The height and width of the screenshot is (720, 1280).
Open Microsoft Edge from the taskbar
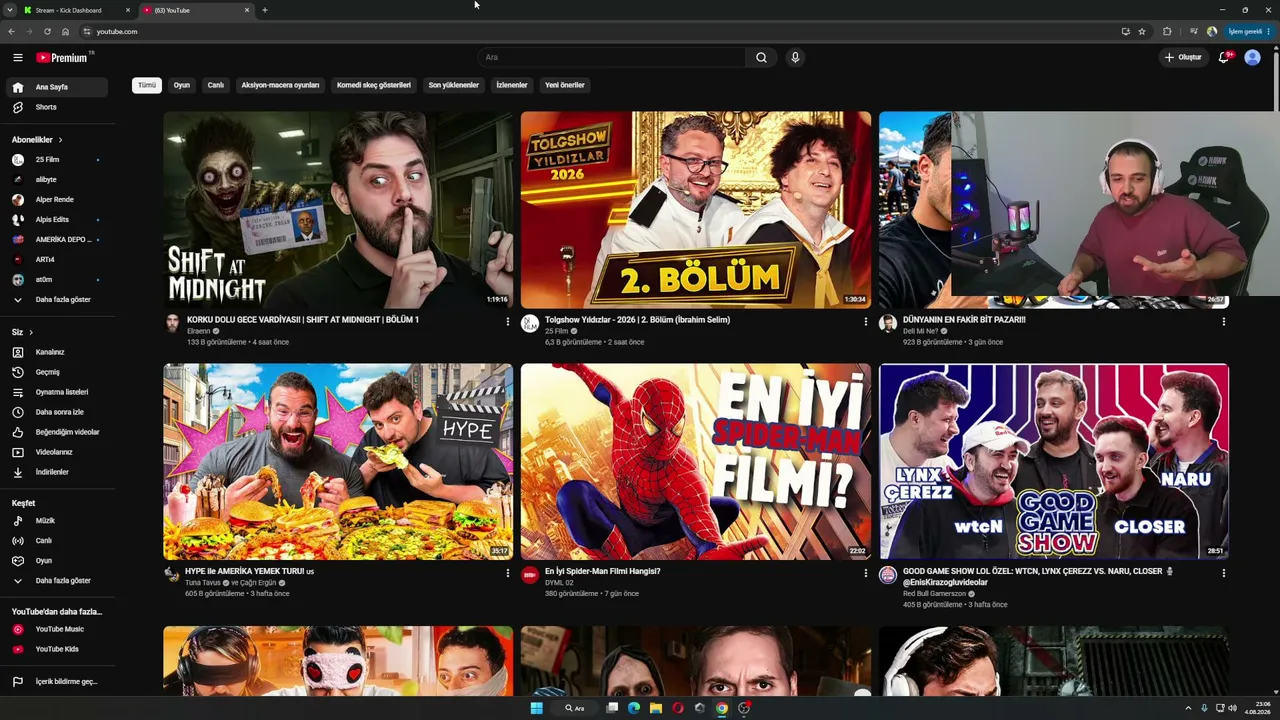[x=634, y=708]
